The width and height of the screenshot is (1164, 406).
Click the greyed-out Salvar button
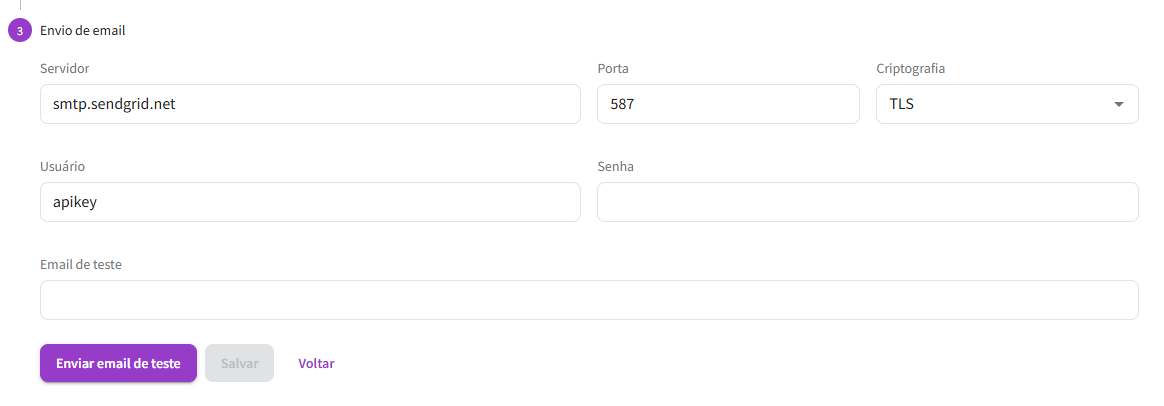[239, 363]
